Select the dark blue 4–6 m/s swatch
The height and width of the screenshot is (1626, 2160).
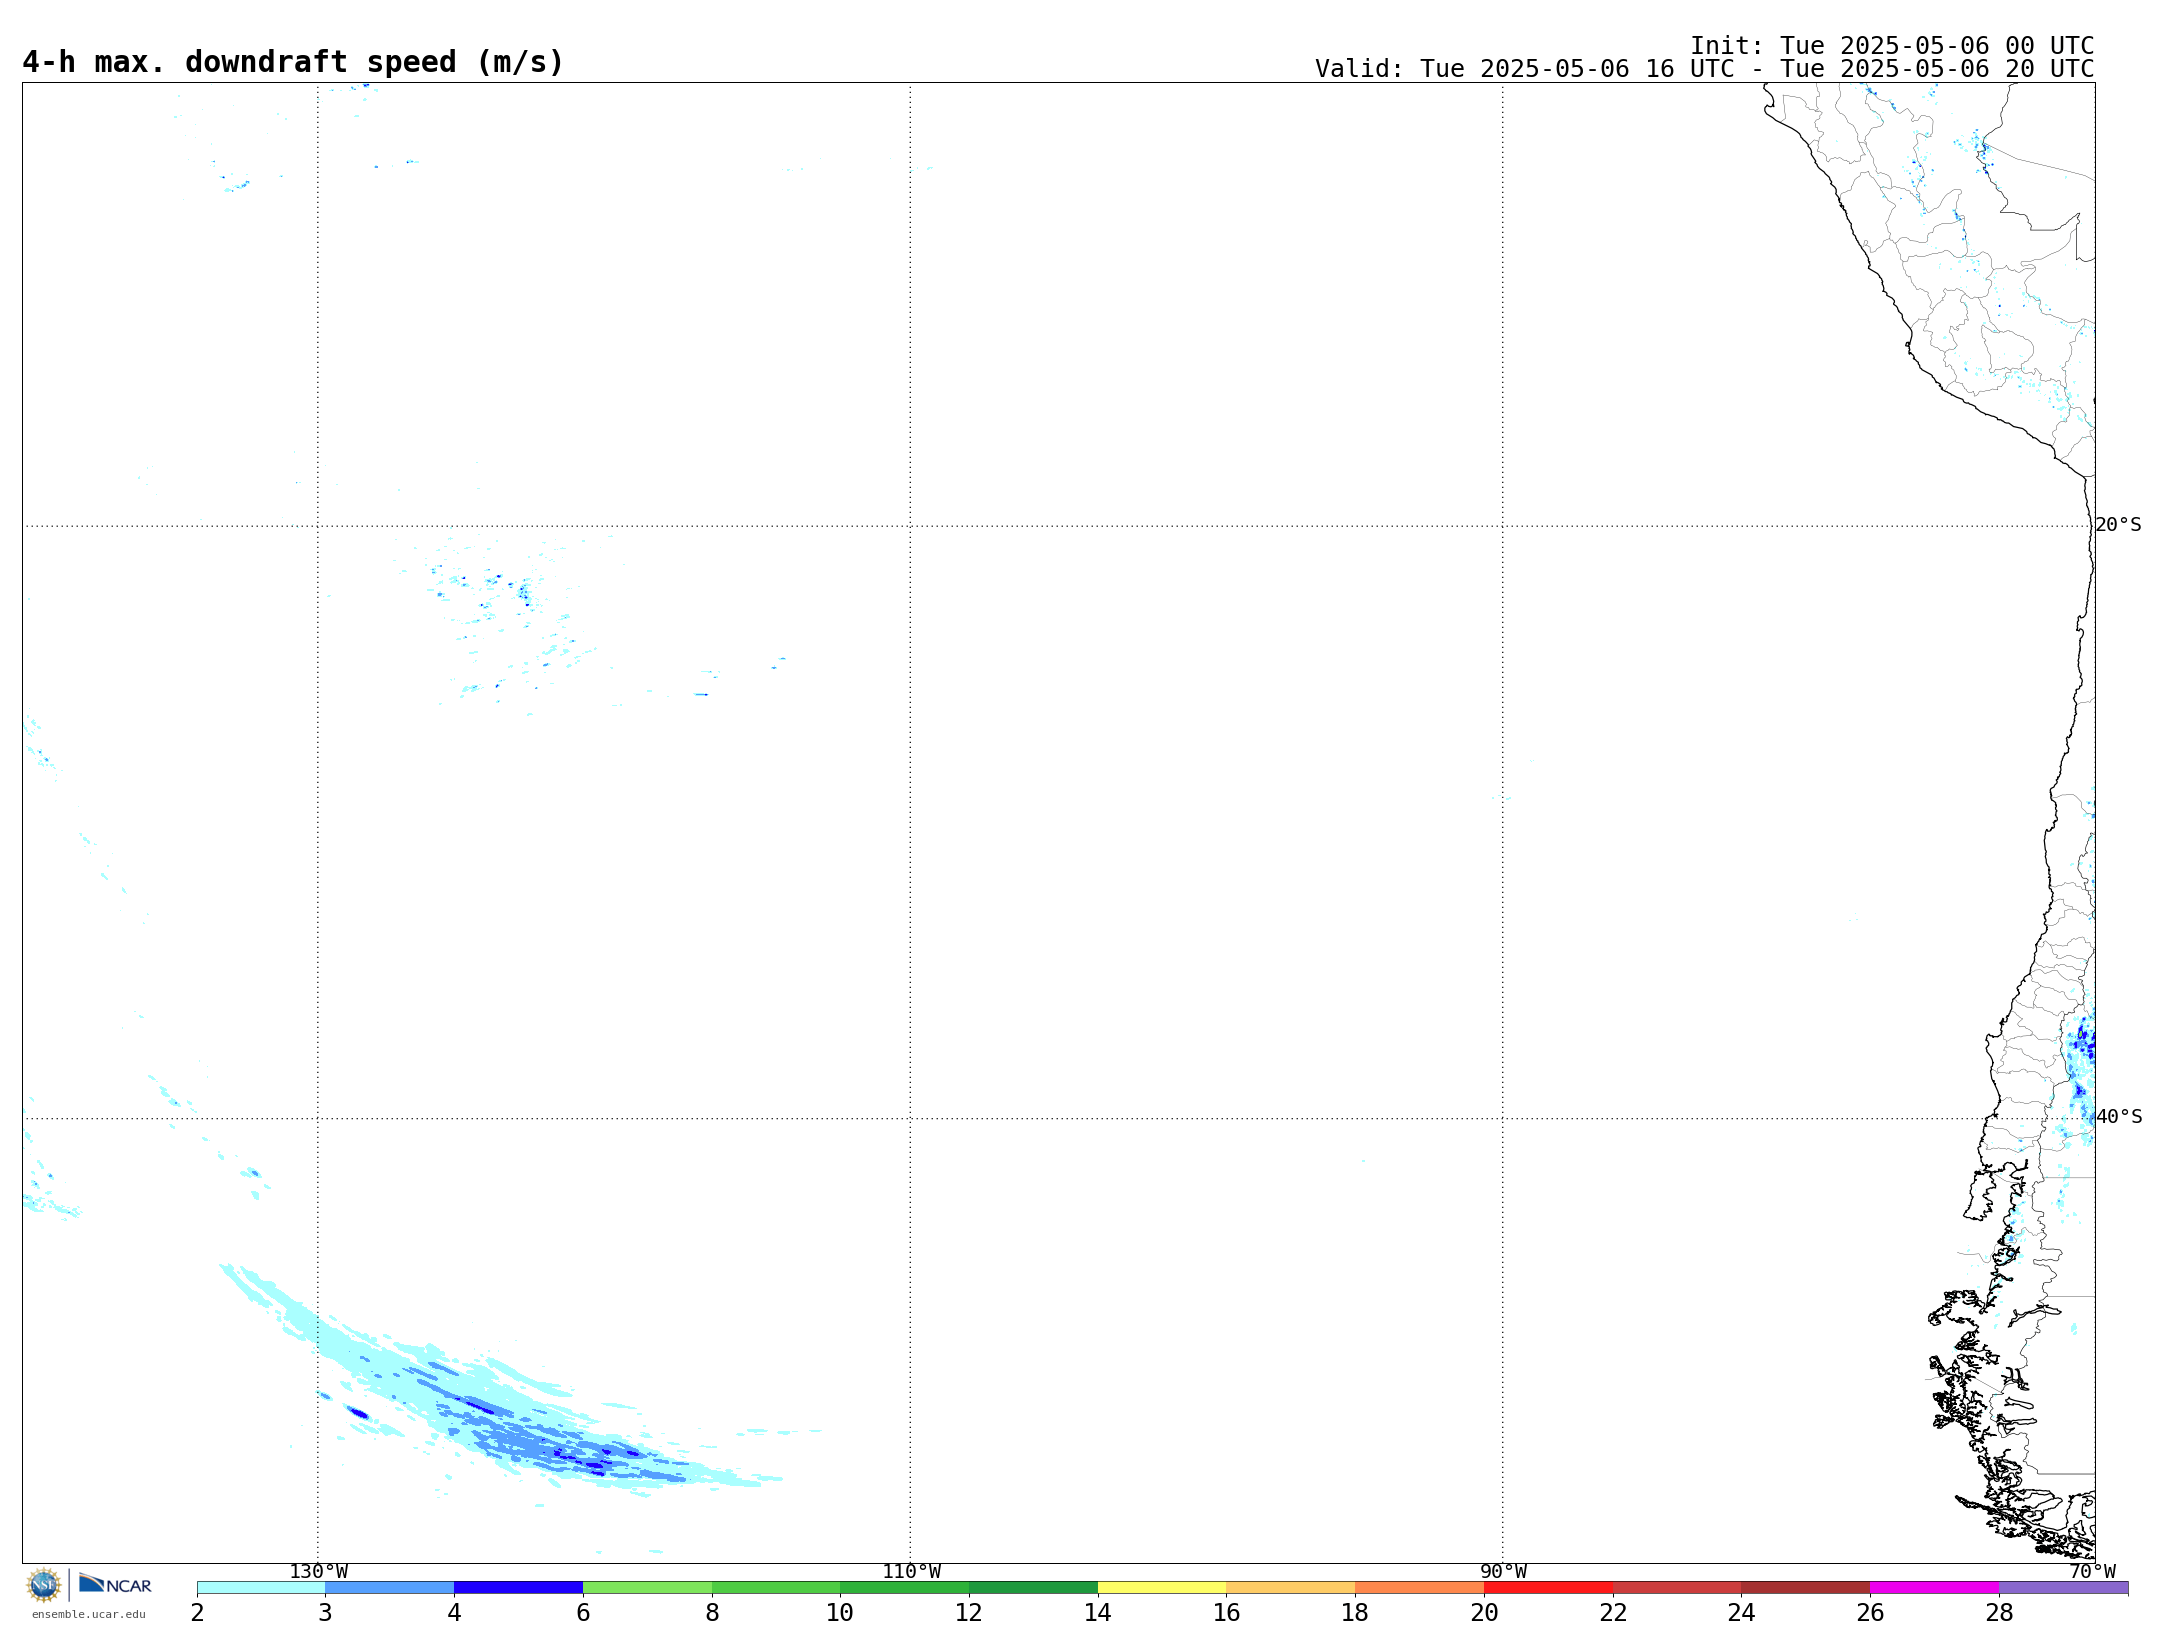[519, 1588]
